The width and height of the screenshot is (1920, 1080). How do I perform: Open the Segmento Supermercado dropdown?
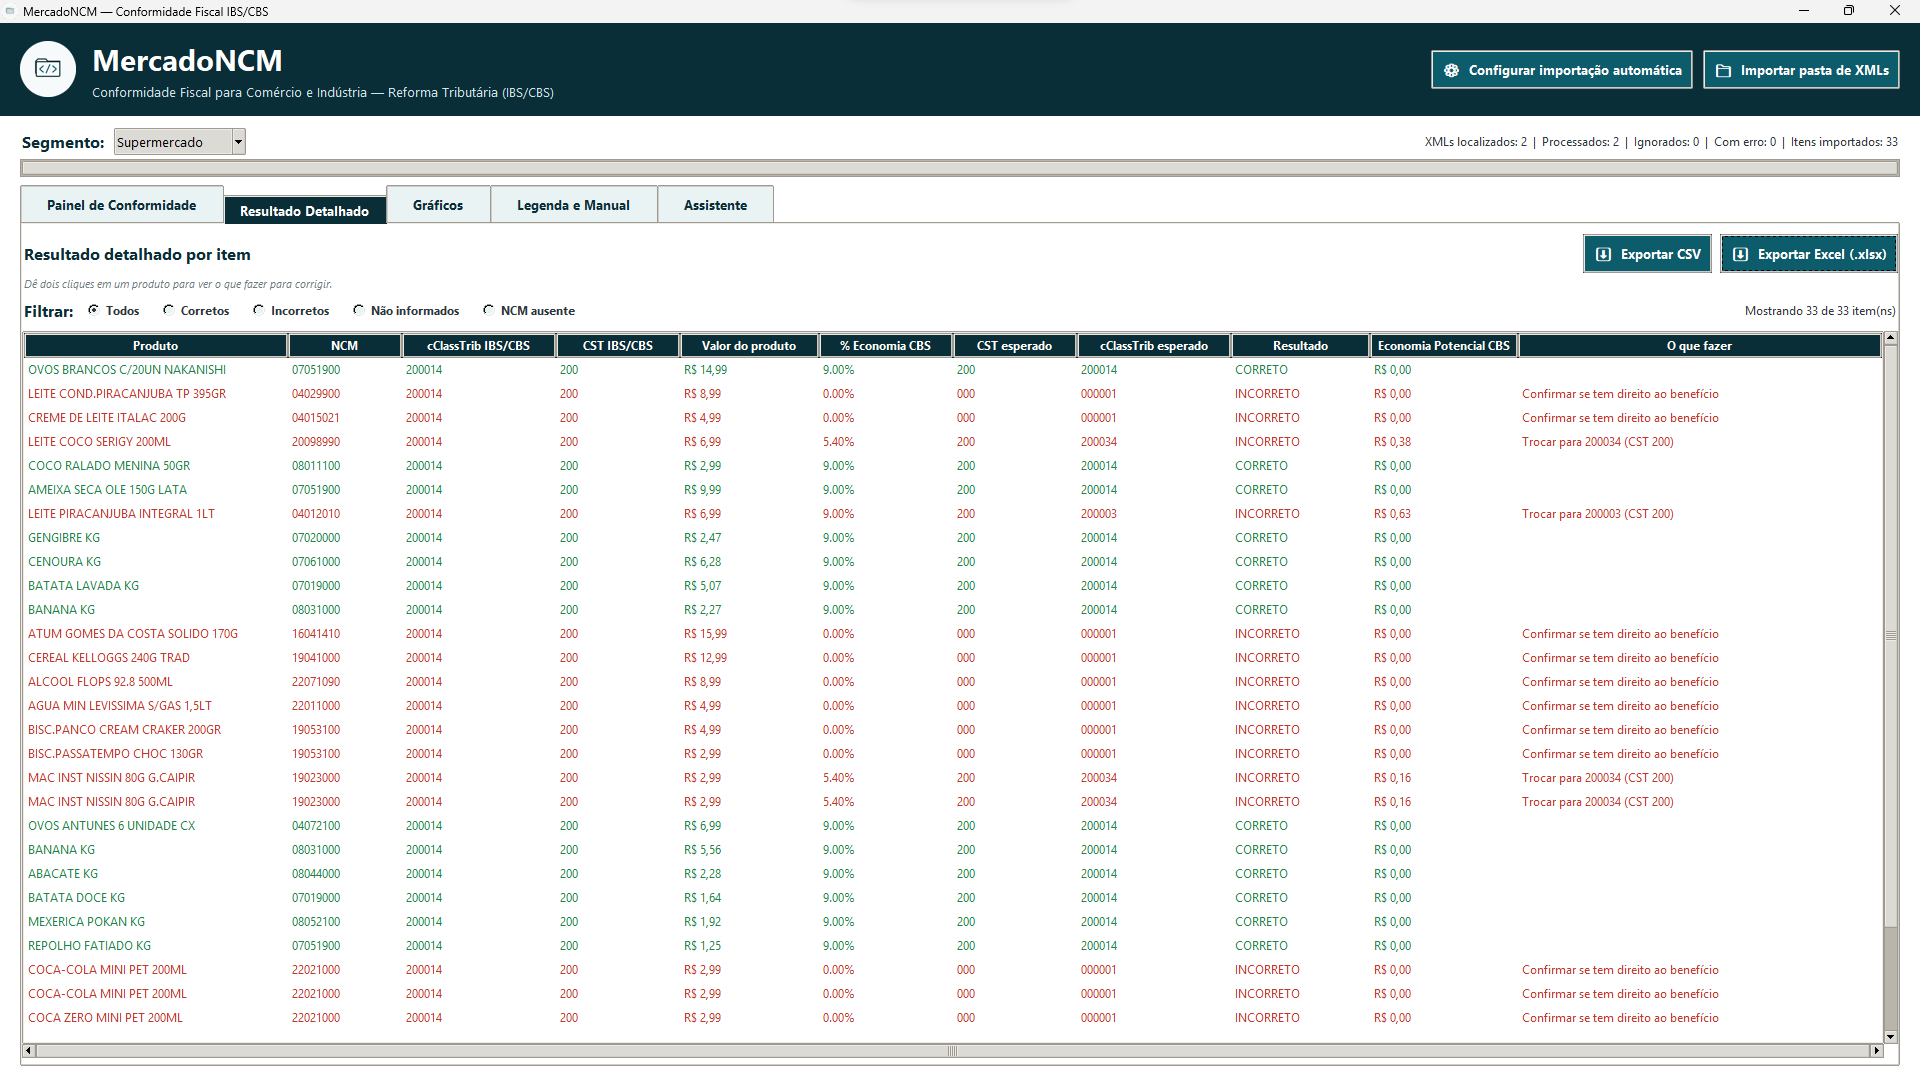180,142
